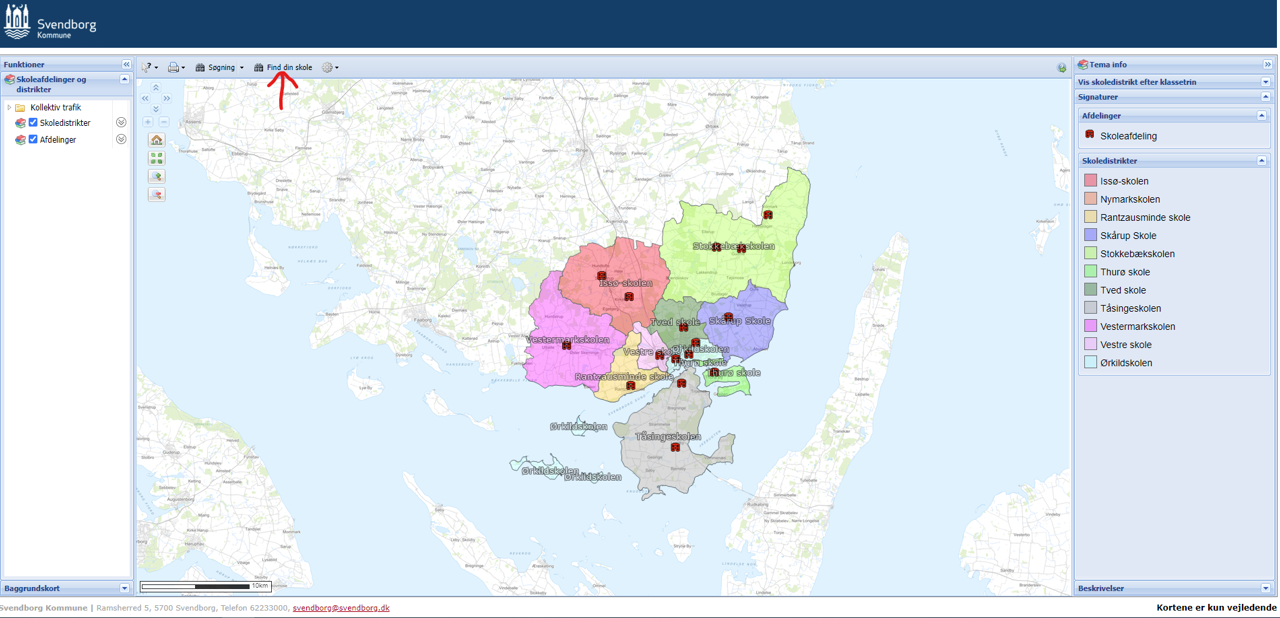The height and width of the screenshot is (618, 1280).
Task: Click the green globe icon in toolbar
Action: [x=1061, y=68]
